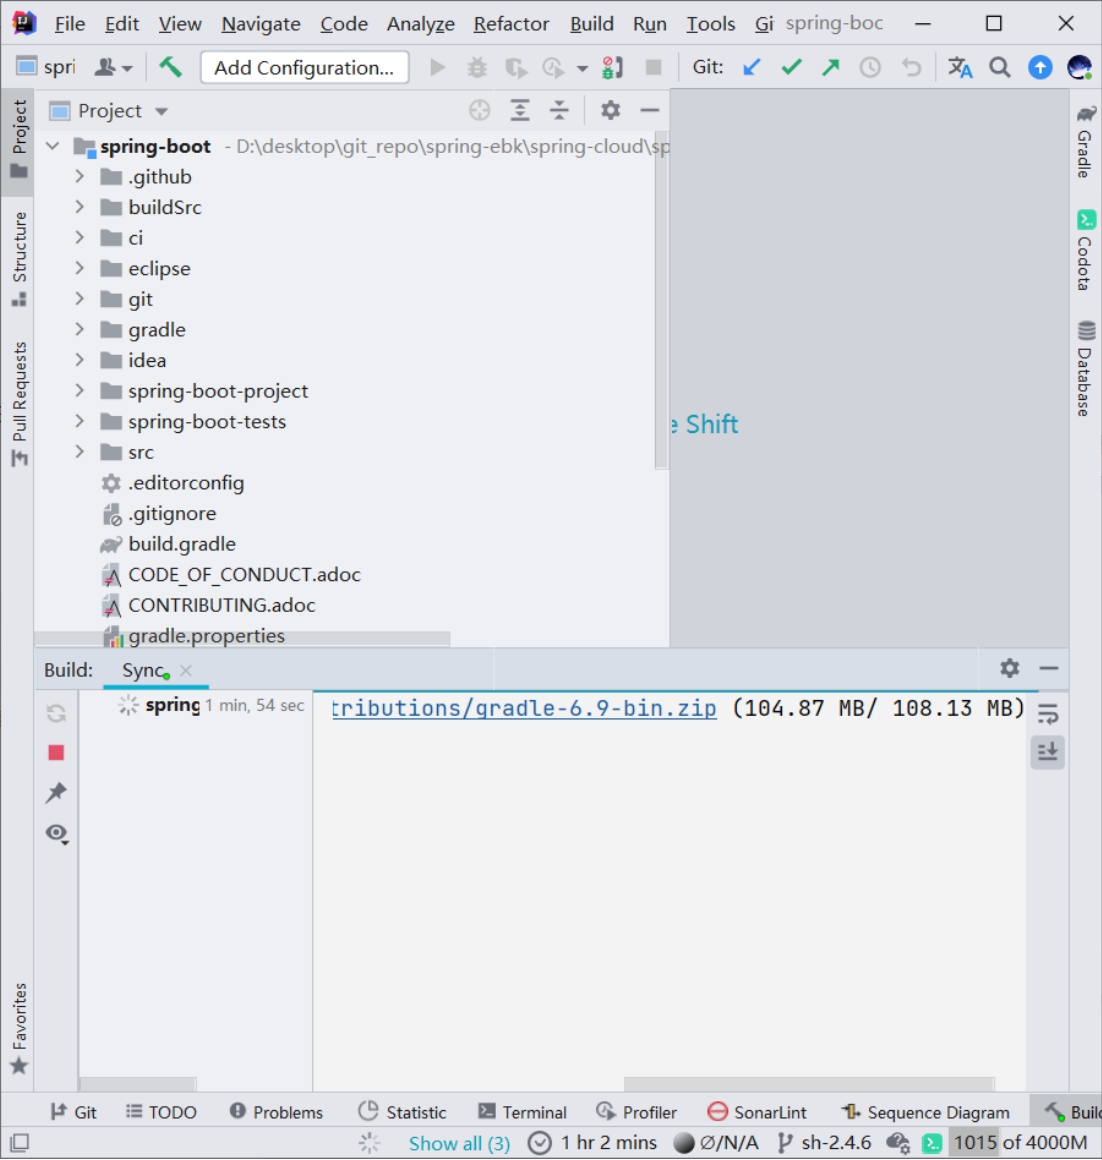Toggle the eye view options in Build panel

pyautogui.click(x=57, y=834)
